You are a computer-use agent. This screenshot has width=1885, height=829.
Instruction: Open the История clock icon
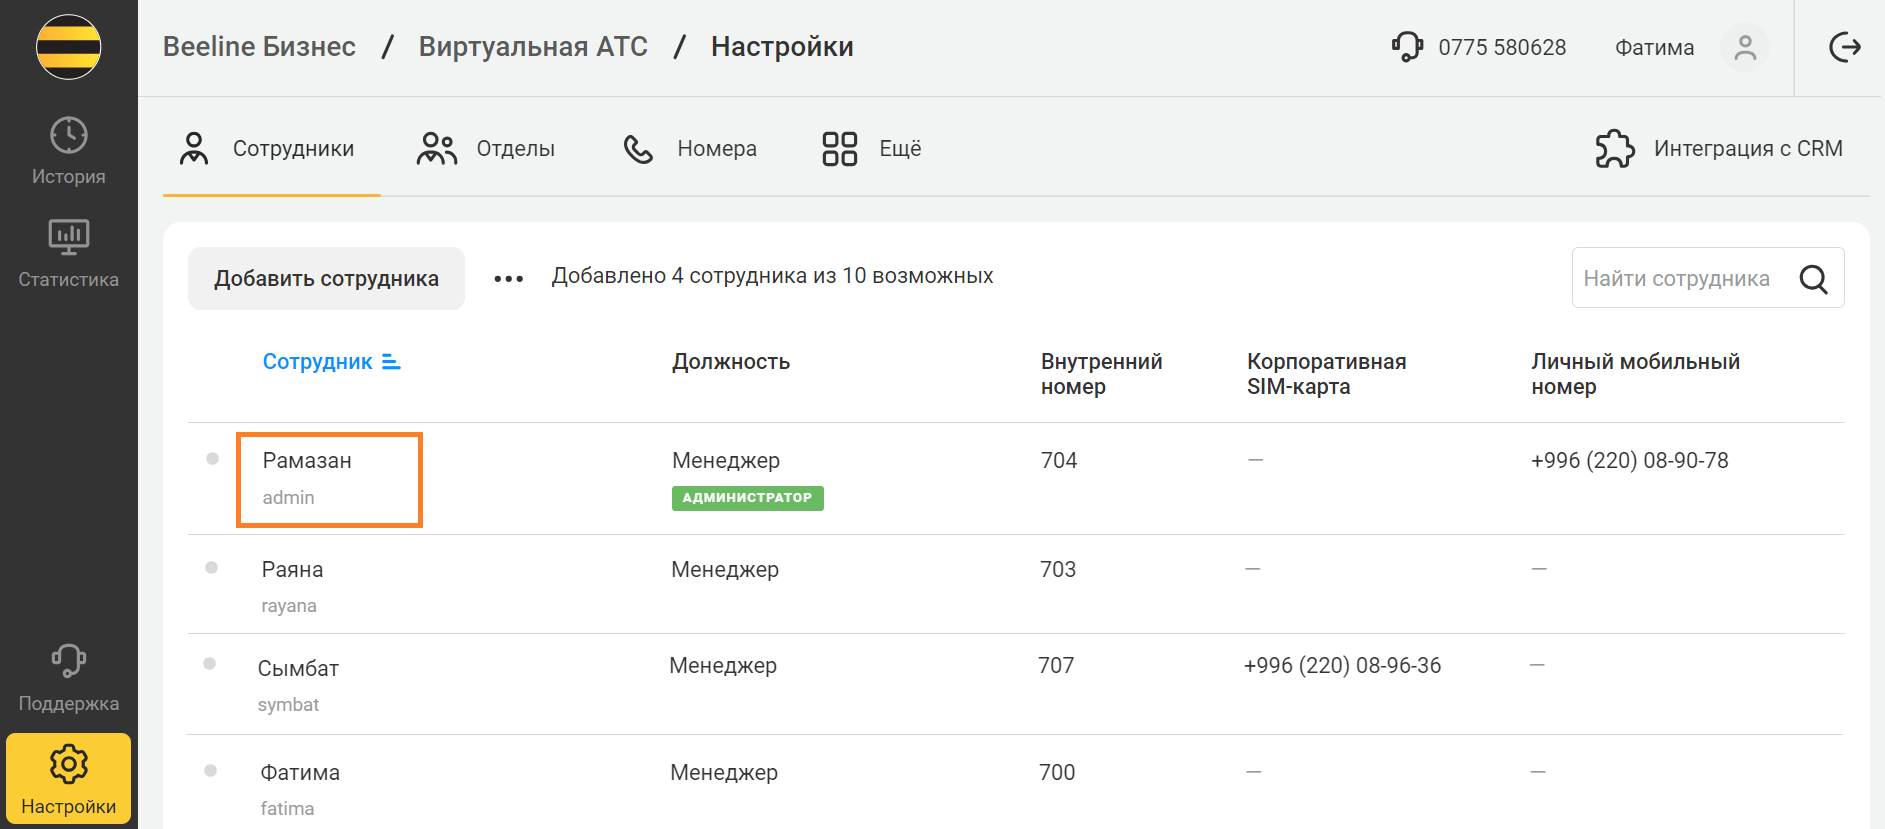click(x=69, y=135)
